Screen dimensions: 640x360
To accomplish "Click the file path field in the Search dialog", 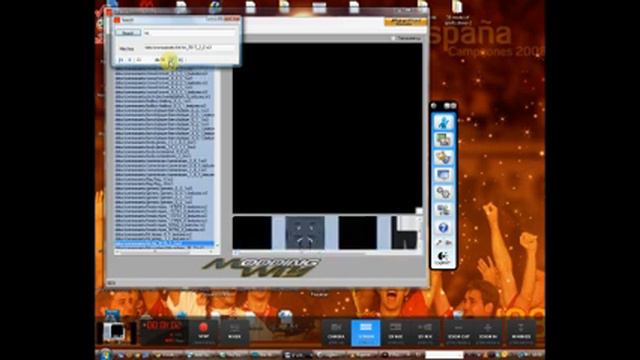I will coord(190,48).
